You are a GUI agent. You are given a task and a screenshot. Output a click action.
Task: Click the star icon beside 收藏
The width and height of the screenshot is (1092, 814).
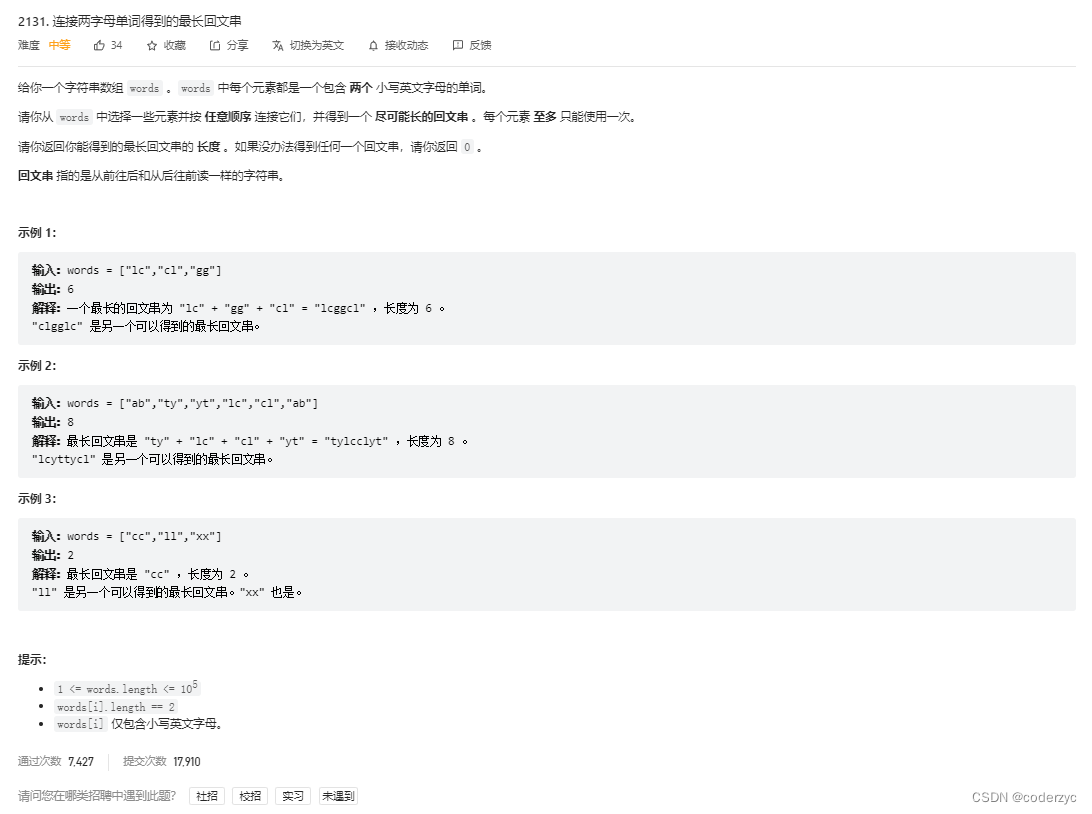(x=153, y=45)
